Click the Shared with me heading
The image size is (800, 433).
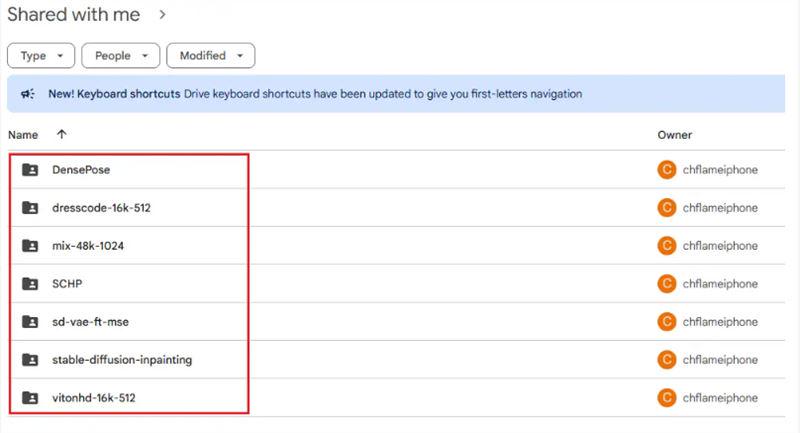pos(73,15)
